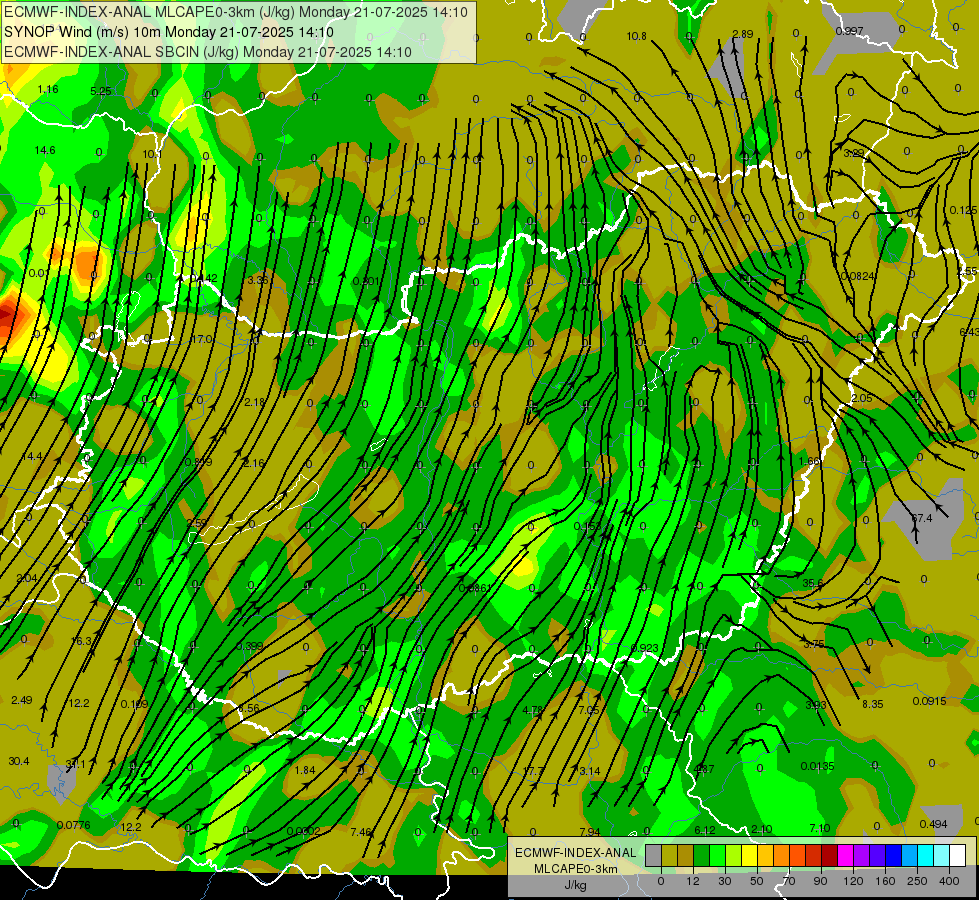Click the 3.29 map value
The height and width of the screenshot is (900, 979).
pyautogui.click(x=853, y=153)
